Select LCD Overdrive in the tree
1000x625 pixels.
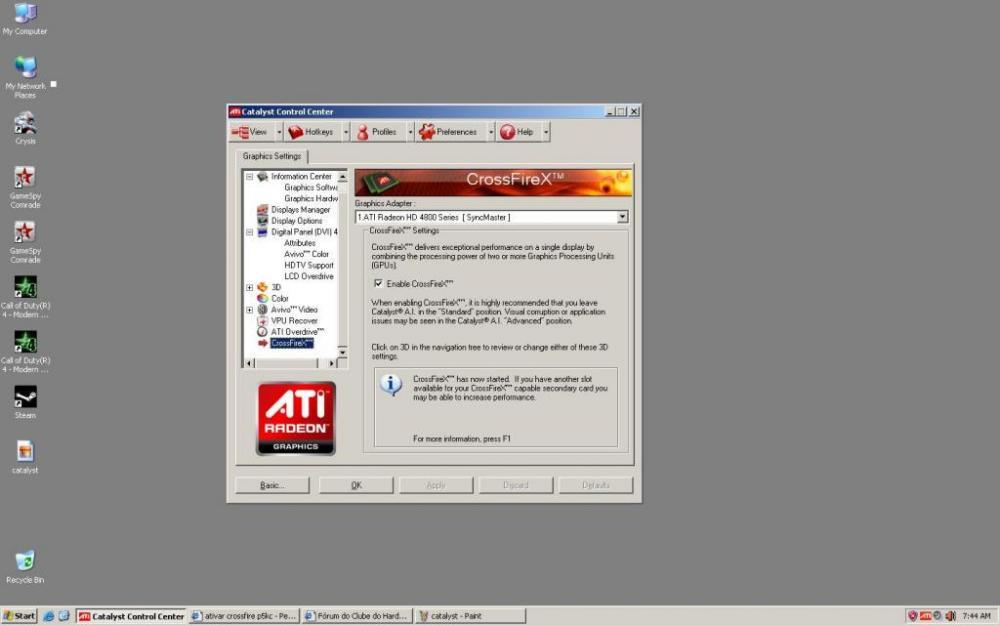[309, 276]
